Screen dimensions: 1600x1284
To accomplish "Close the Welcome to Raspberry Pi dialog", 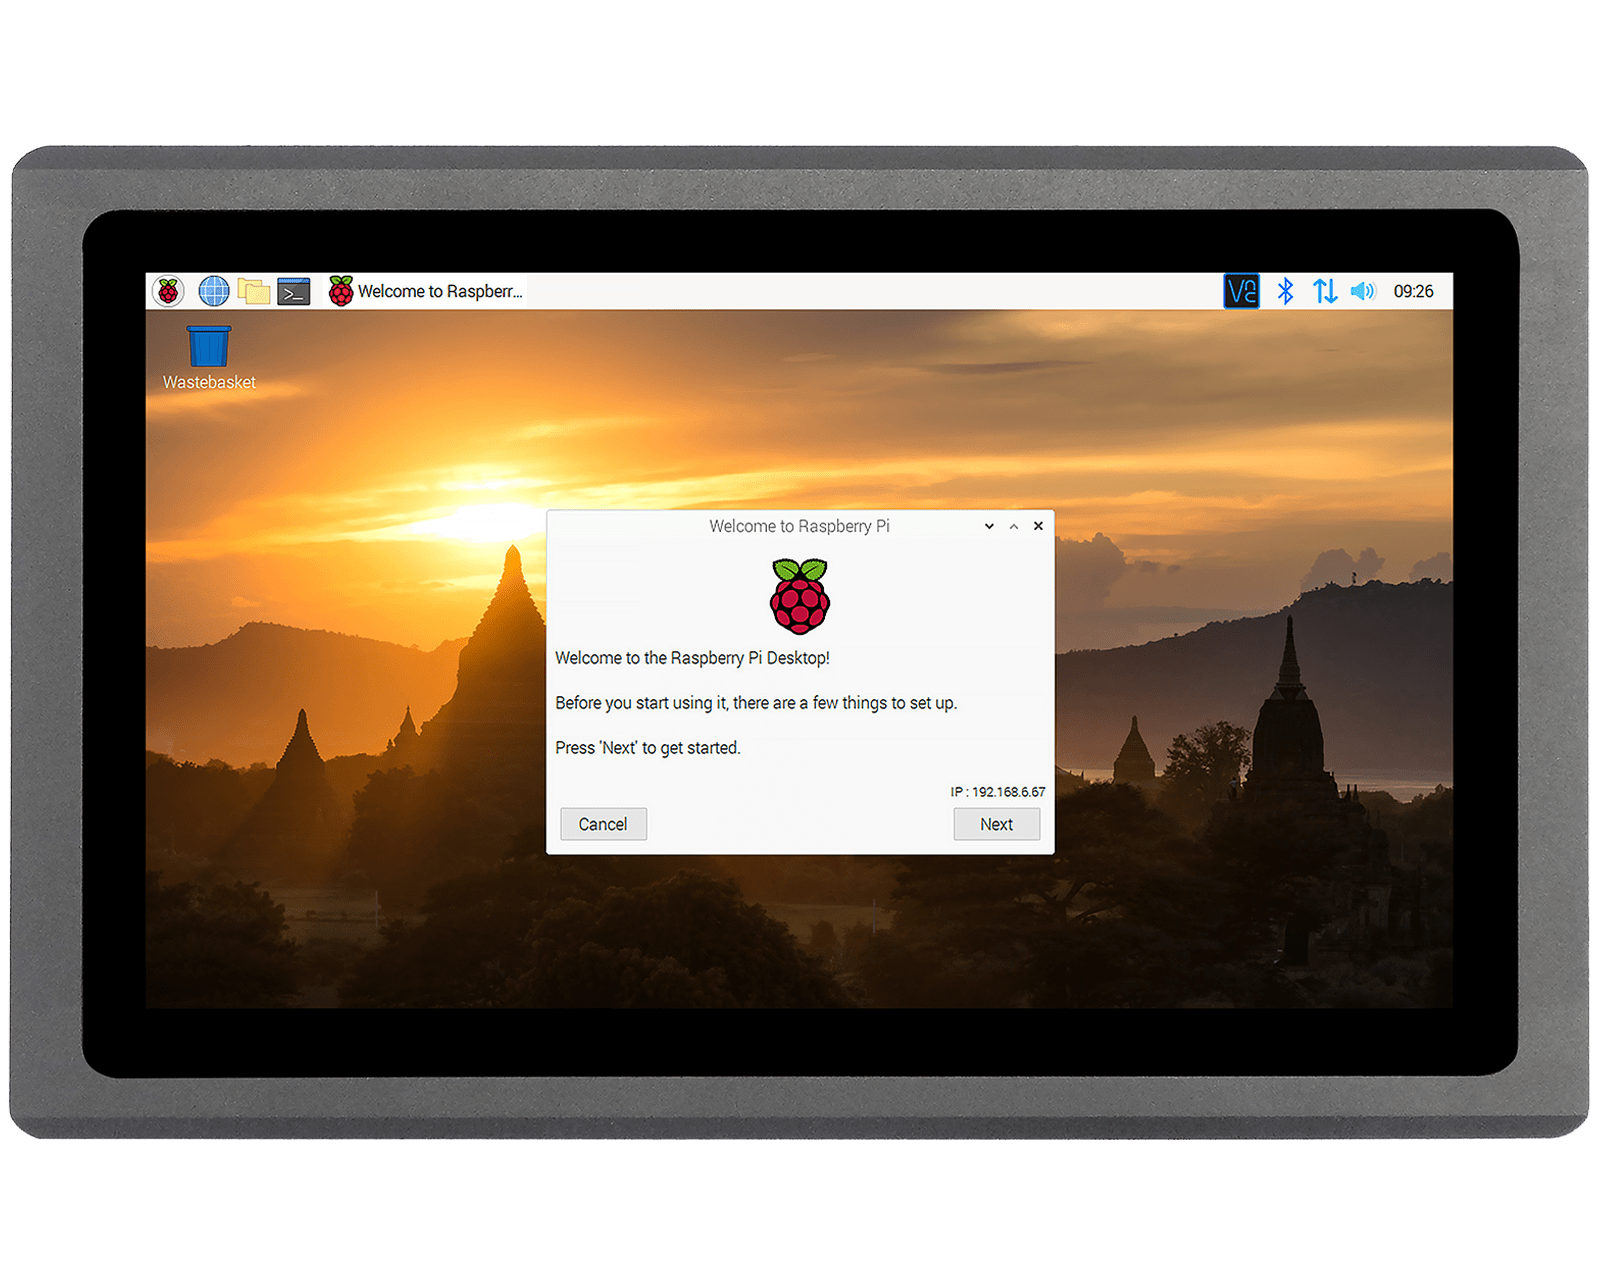I will [x=1038, y=526].
